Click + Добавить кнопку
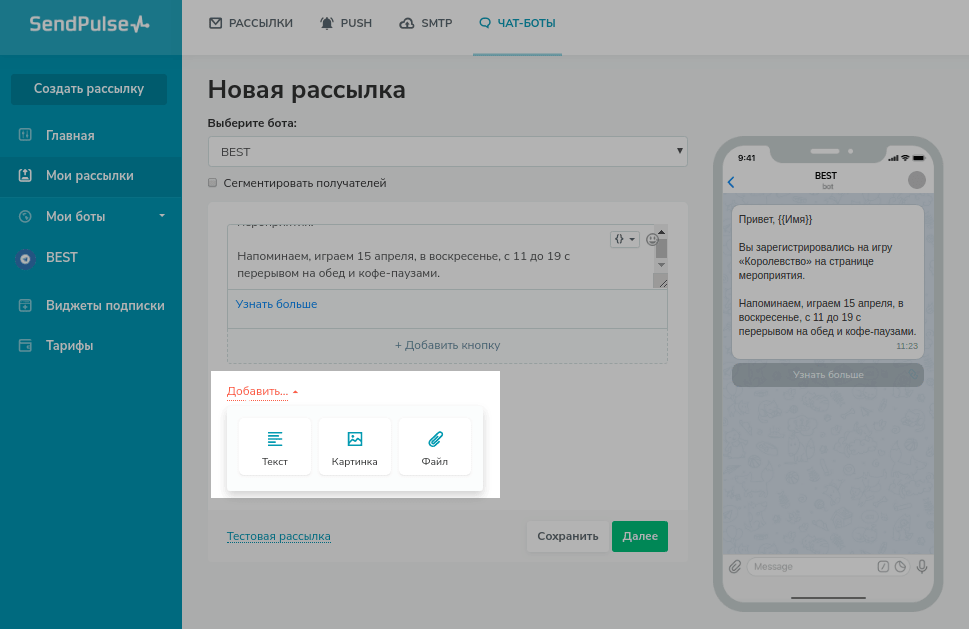Image resolution: width=969 pixels, height=629 pixels. click(x=447, y=345)
